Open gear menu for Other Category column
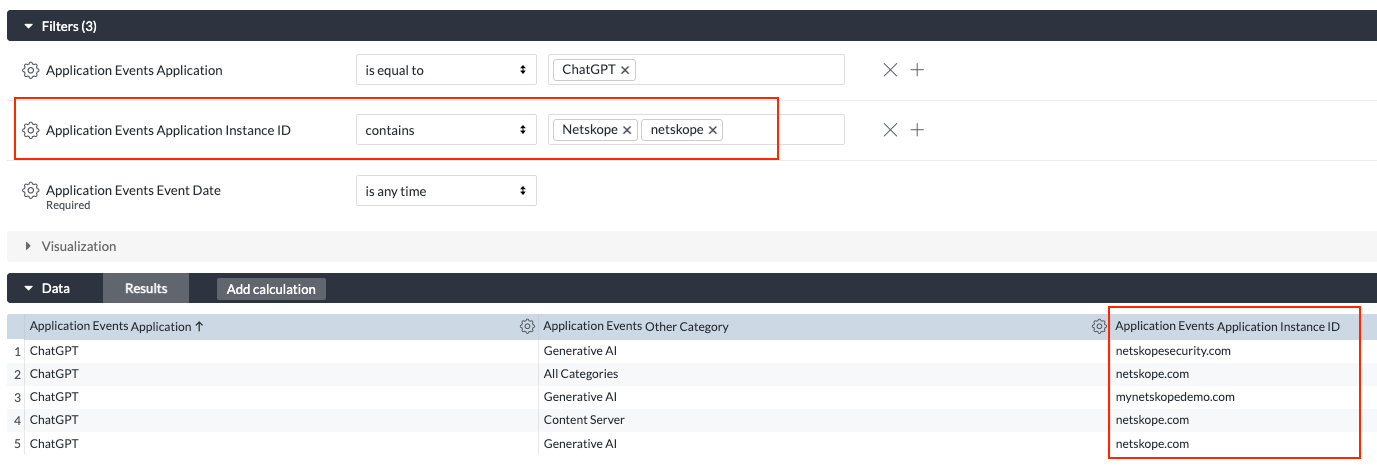 1099,326
